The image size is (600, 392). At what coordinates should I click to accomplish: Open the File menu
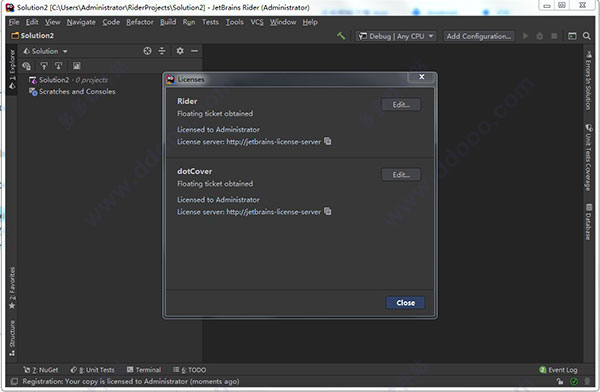coord(14,22)
